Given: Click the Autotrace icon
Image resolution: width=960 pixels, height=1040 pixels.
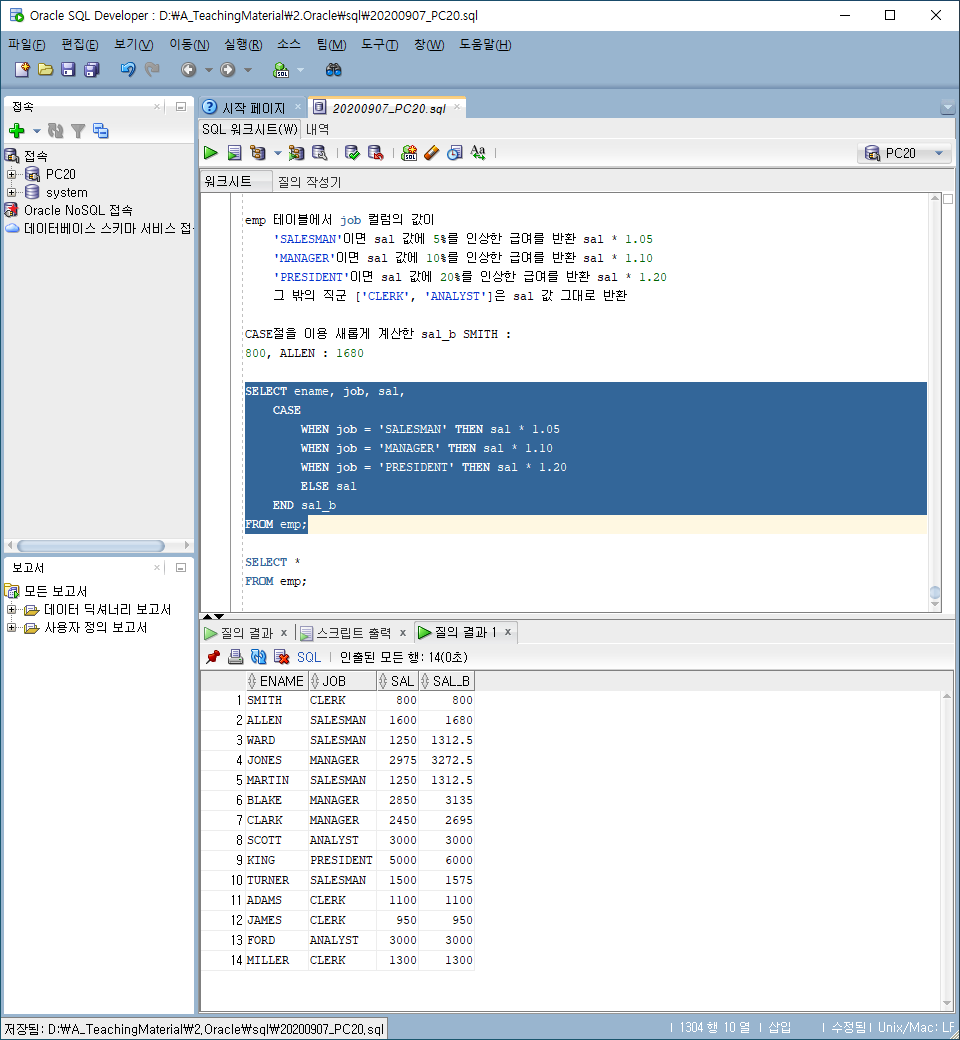Looking at the screenshot, I should [297, 153].
